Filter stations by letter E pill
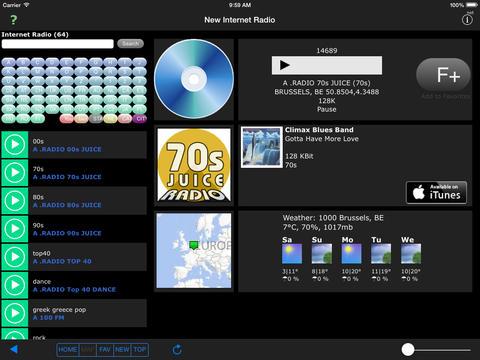This screenshot has width=480, height=360. (67, 62)
